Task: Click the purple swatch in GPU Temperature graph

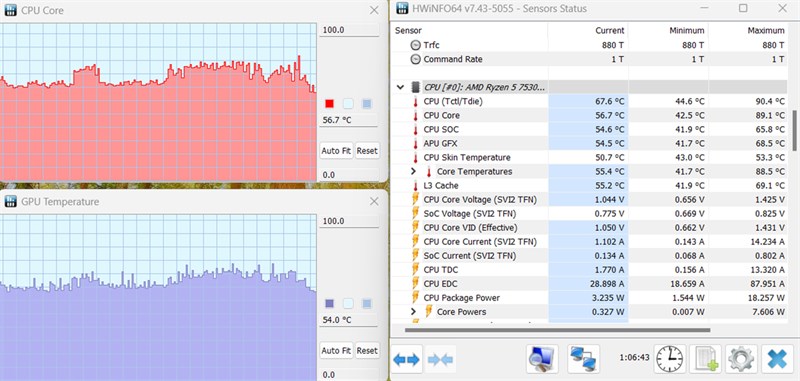Action: click(330, 304)
